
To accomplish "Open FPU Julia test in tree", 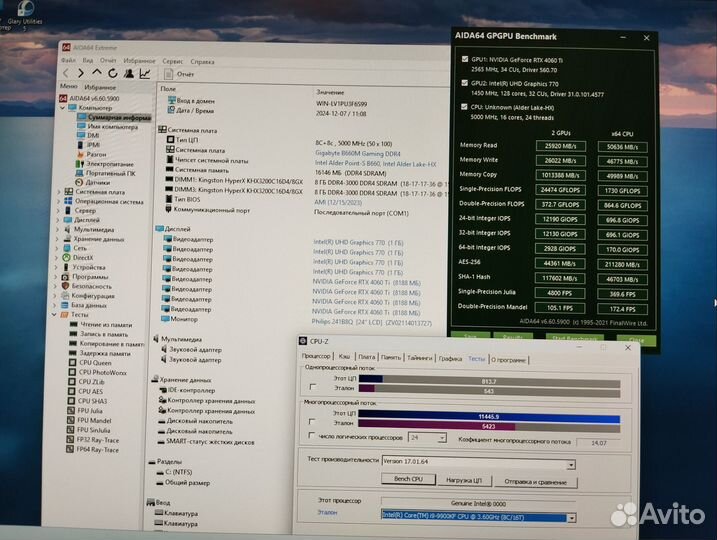I will 90,411.
